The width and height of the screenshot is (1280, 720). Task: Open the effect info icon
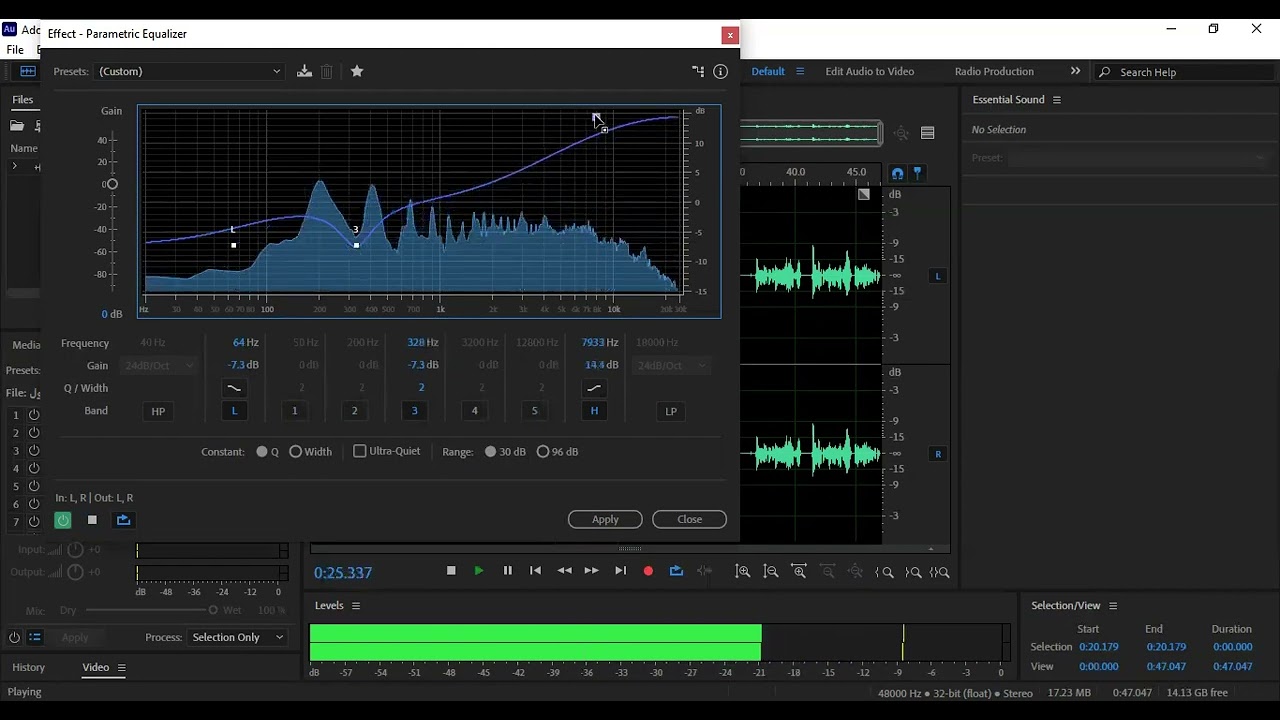point(720,71)
